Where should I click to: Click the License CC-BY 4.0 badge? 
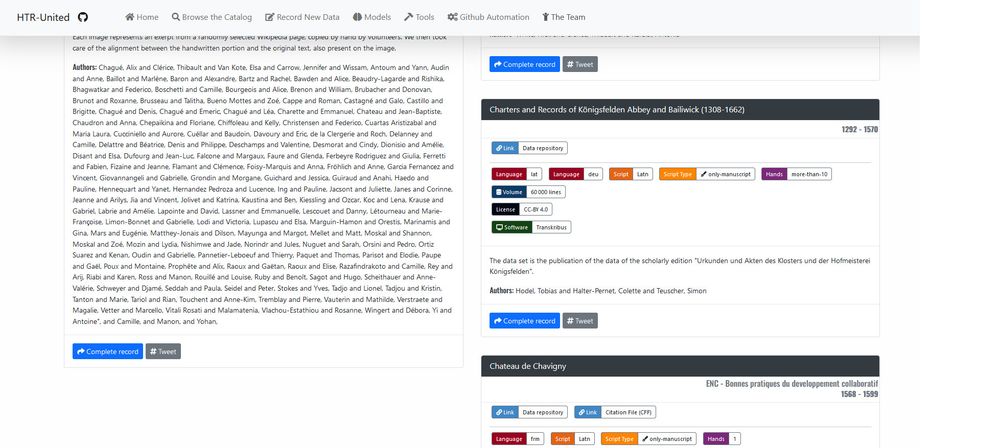(522, 209)
